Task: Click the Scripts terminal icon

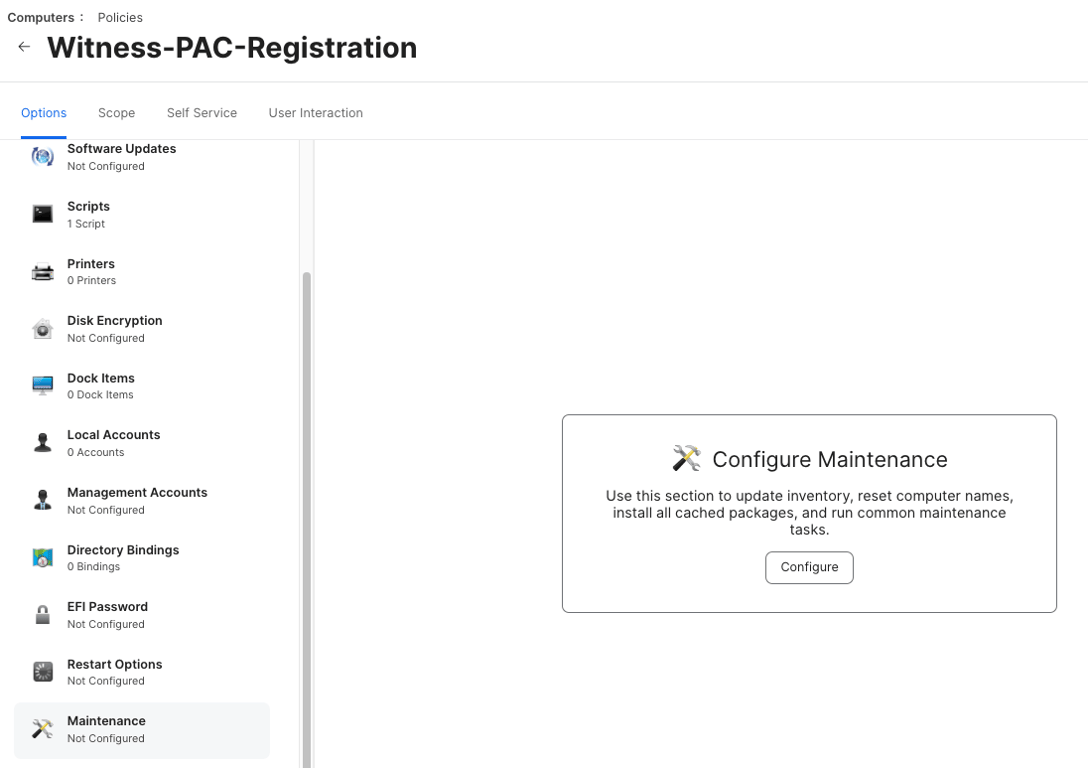Action: (42, 214)
